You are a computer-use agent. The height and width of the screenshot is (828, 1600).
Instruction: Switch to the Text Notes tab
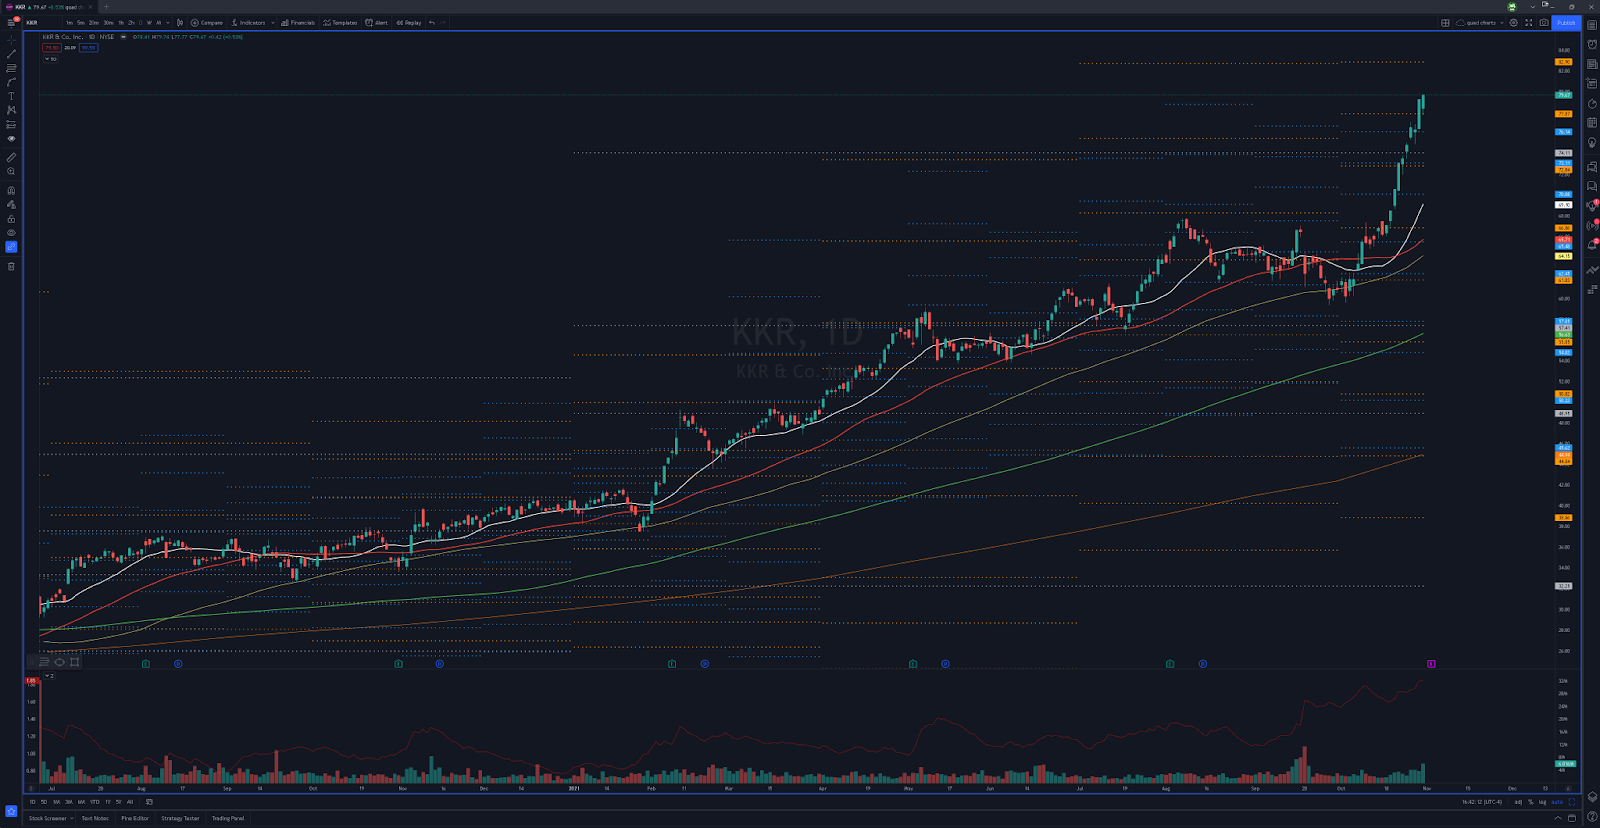coord(95,818)
